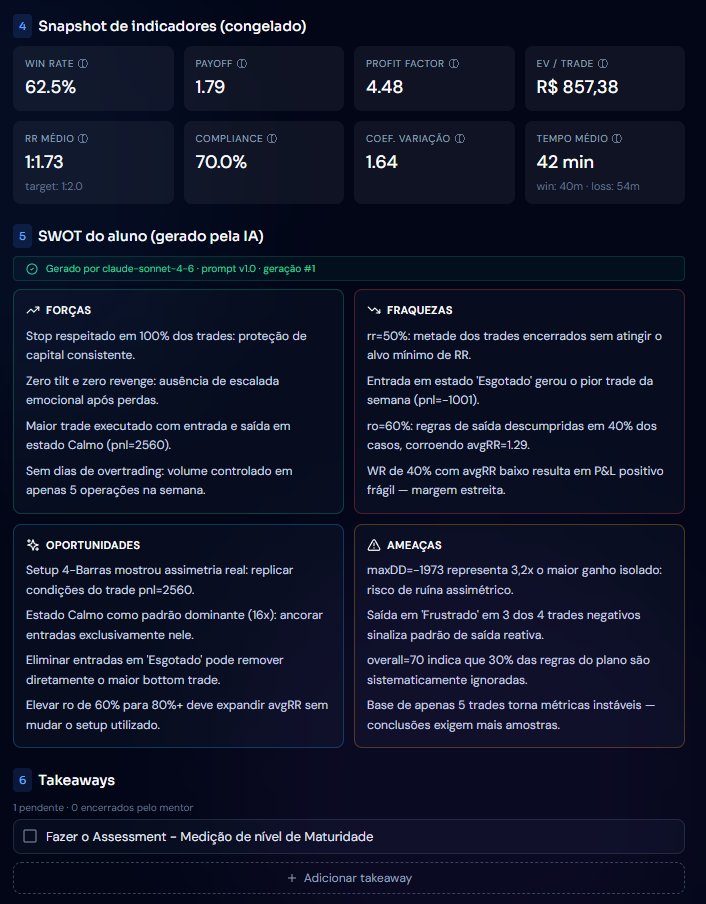706x904 pixels.
Task: Click the 'maxDD=-1973' threat line
Action: pyautogui.click(x=515, y=580)
